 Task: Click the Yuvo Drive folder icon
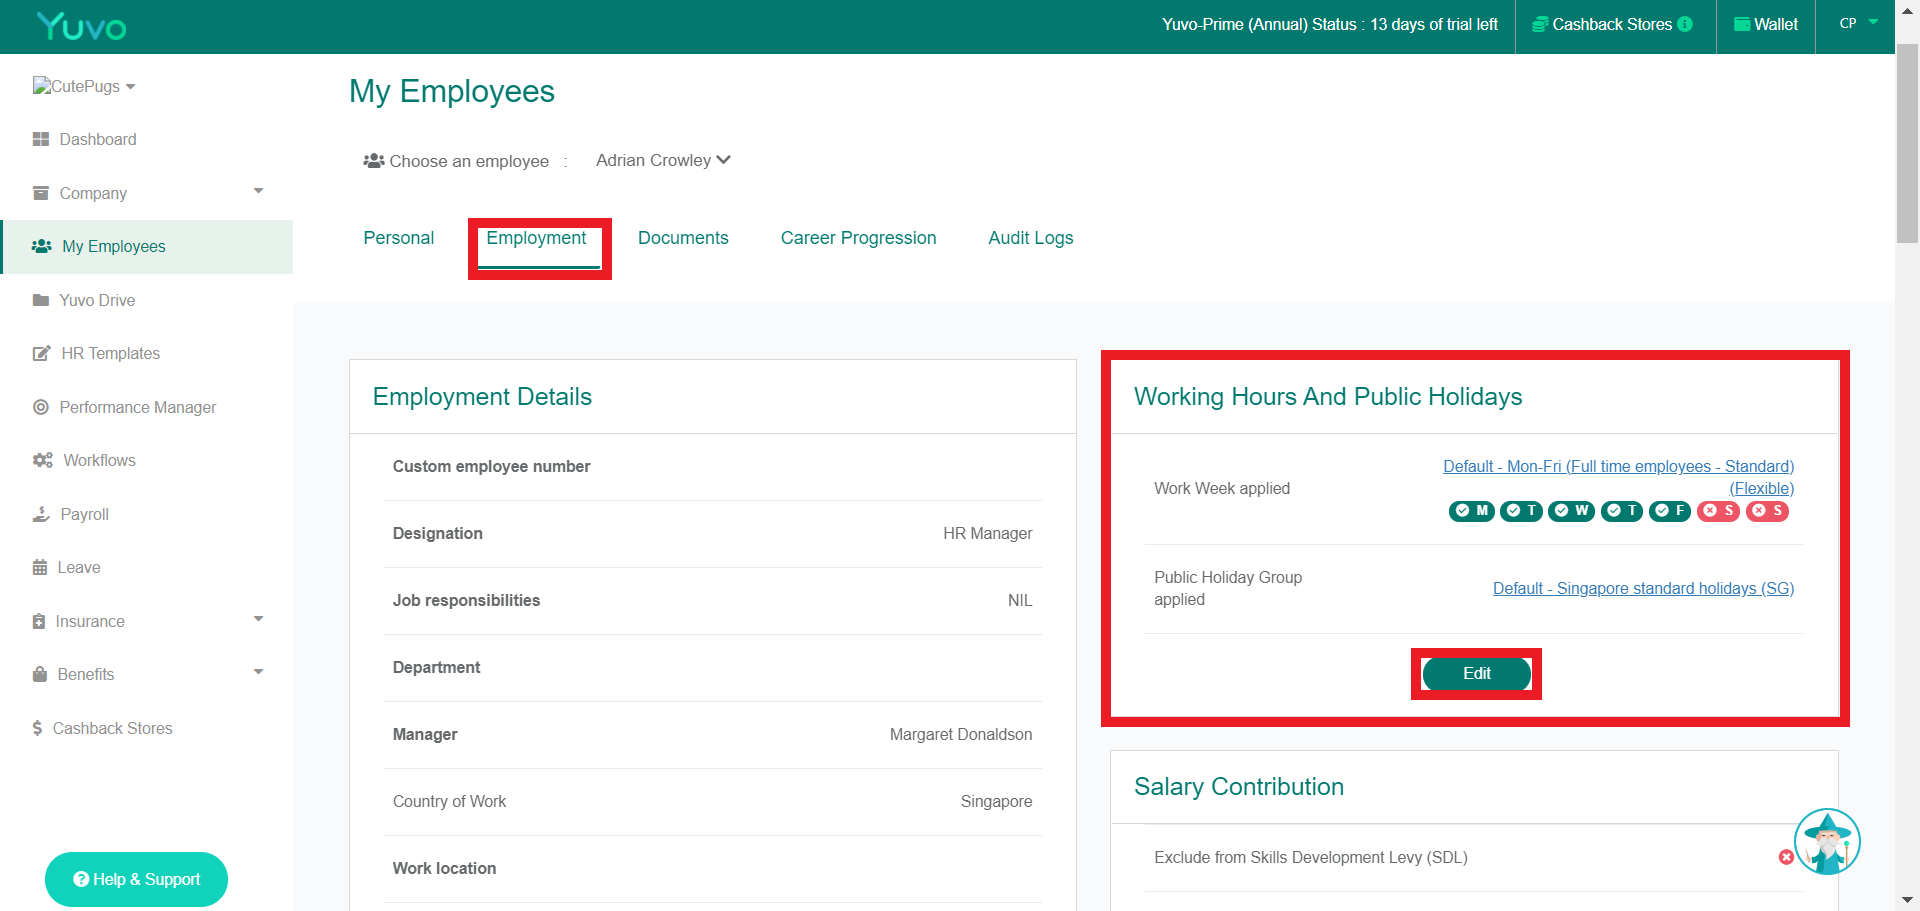(x=41, y=300)
